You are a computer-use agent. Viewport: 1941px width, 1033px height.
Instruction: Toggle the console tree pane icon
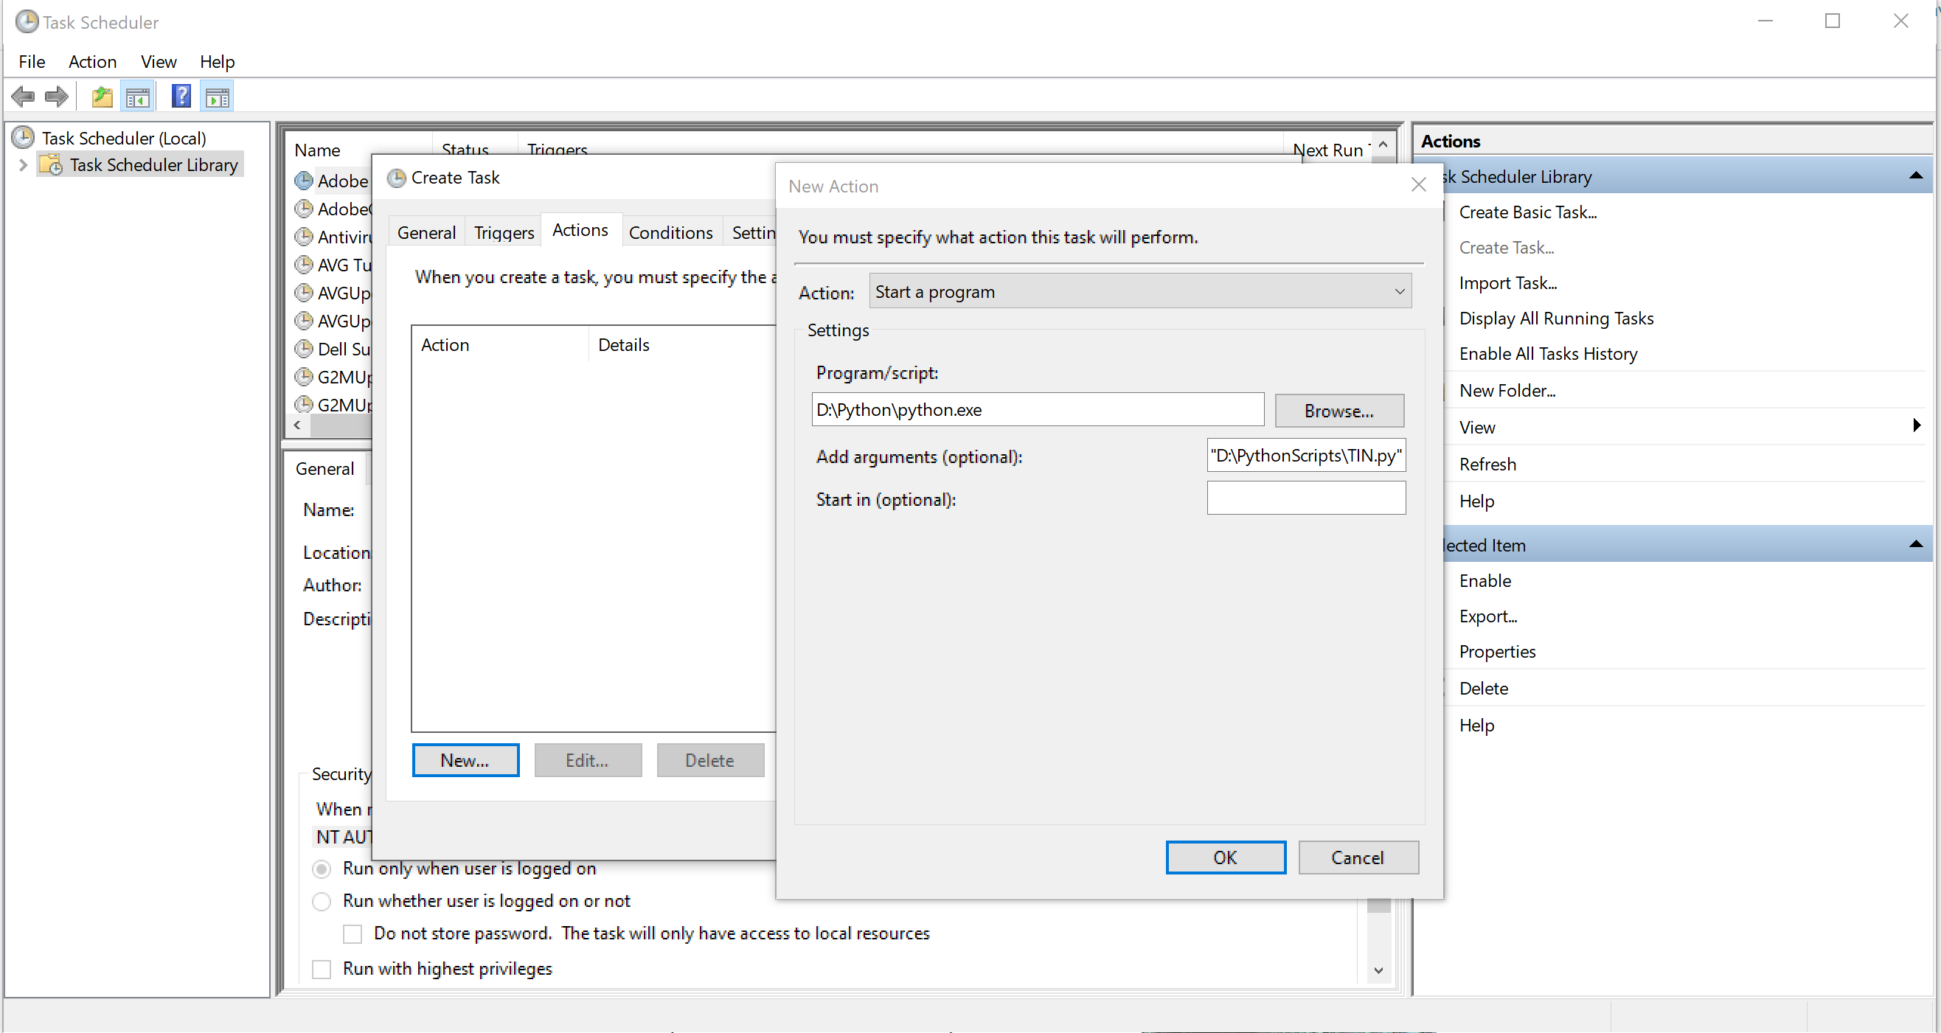[x=139, y=95]
